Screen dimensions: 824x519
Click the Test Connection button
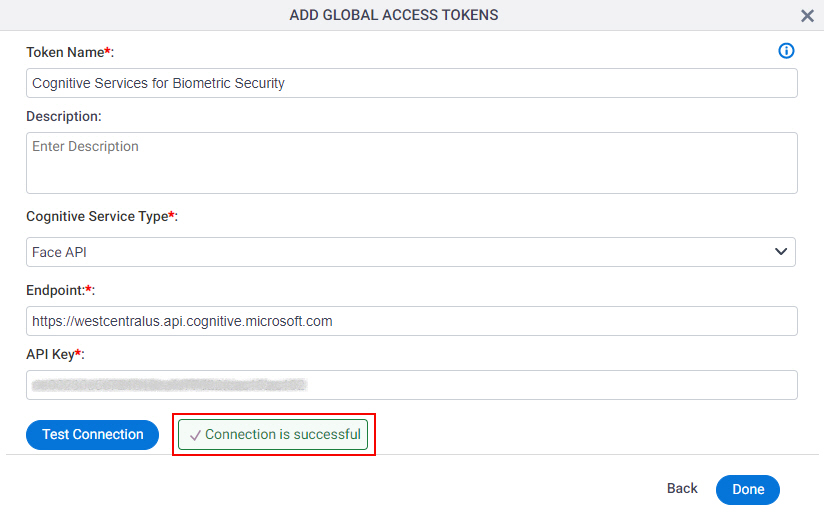point(92,434)
